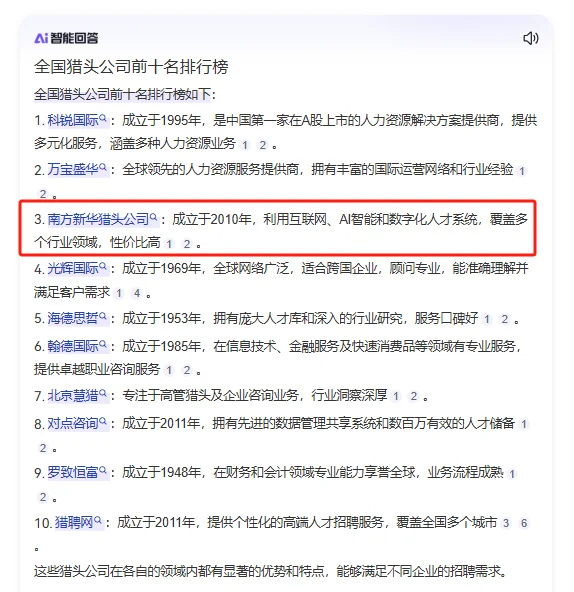
Task: Click search icon next to 罗致恒富
Action: pos(103,470)
